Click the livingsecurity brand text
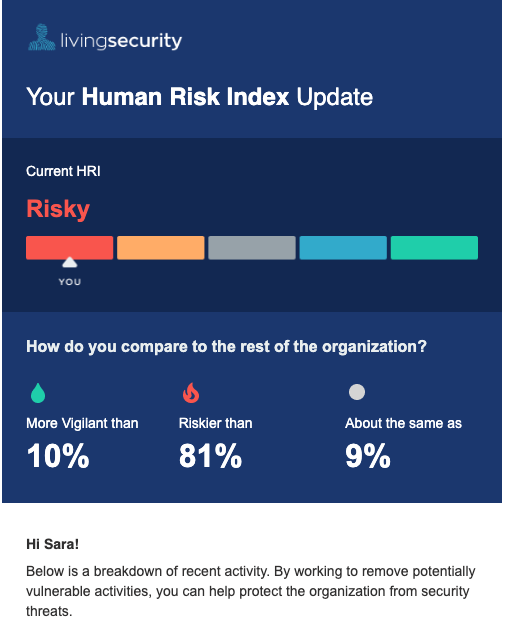This screenshot has height=629, width=506. [x=121, y=41]
